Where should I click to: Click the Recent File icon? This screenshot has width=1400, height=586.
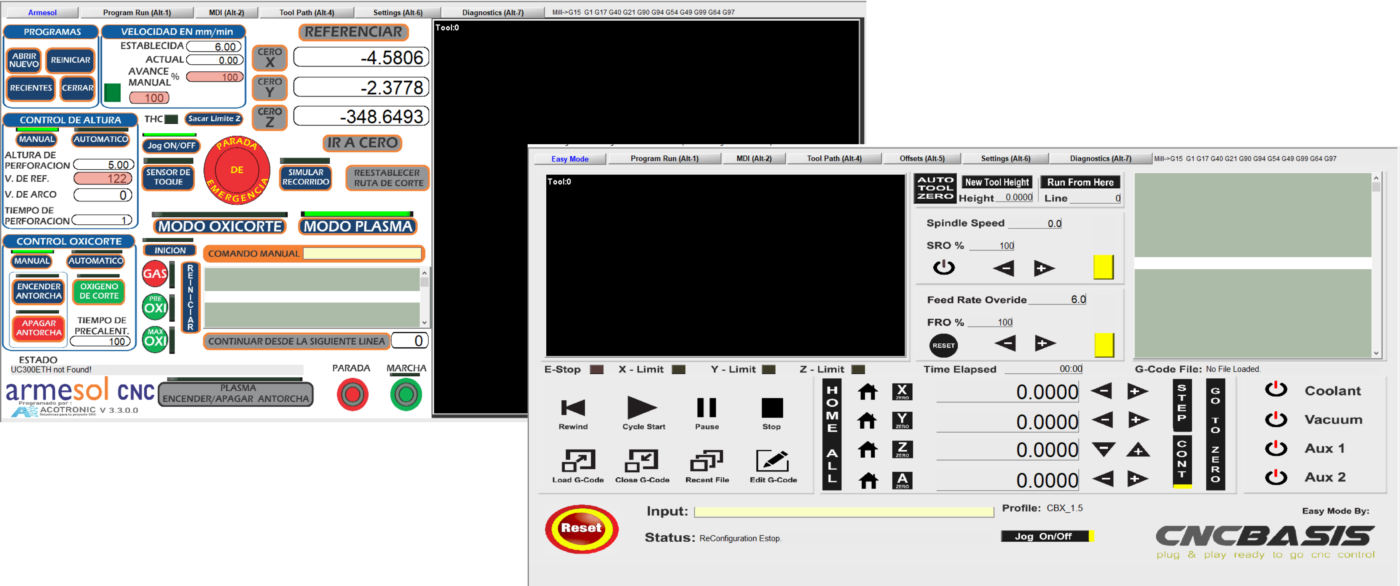click(x=707, y=461)
